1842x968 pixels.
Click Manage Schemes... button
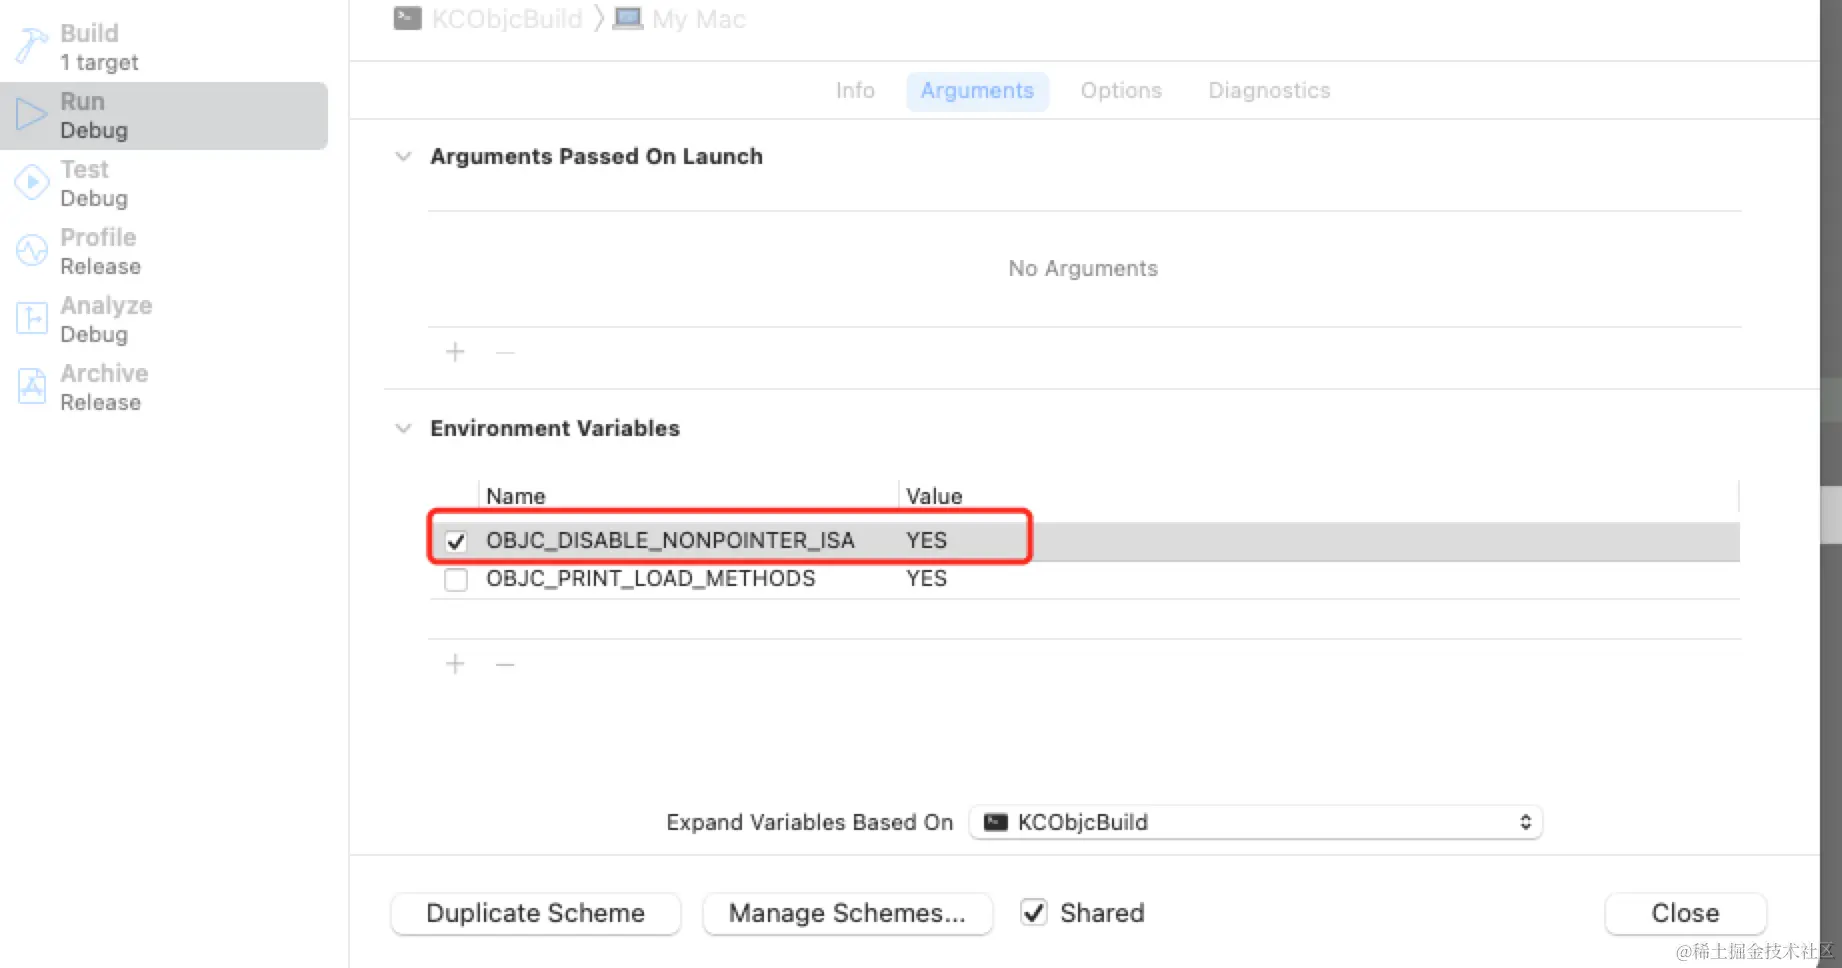(847, 913)
